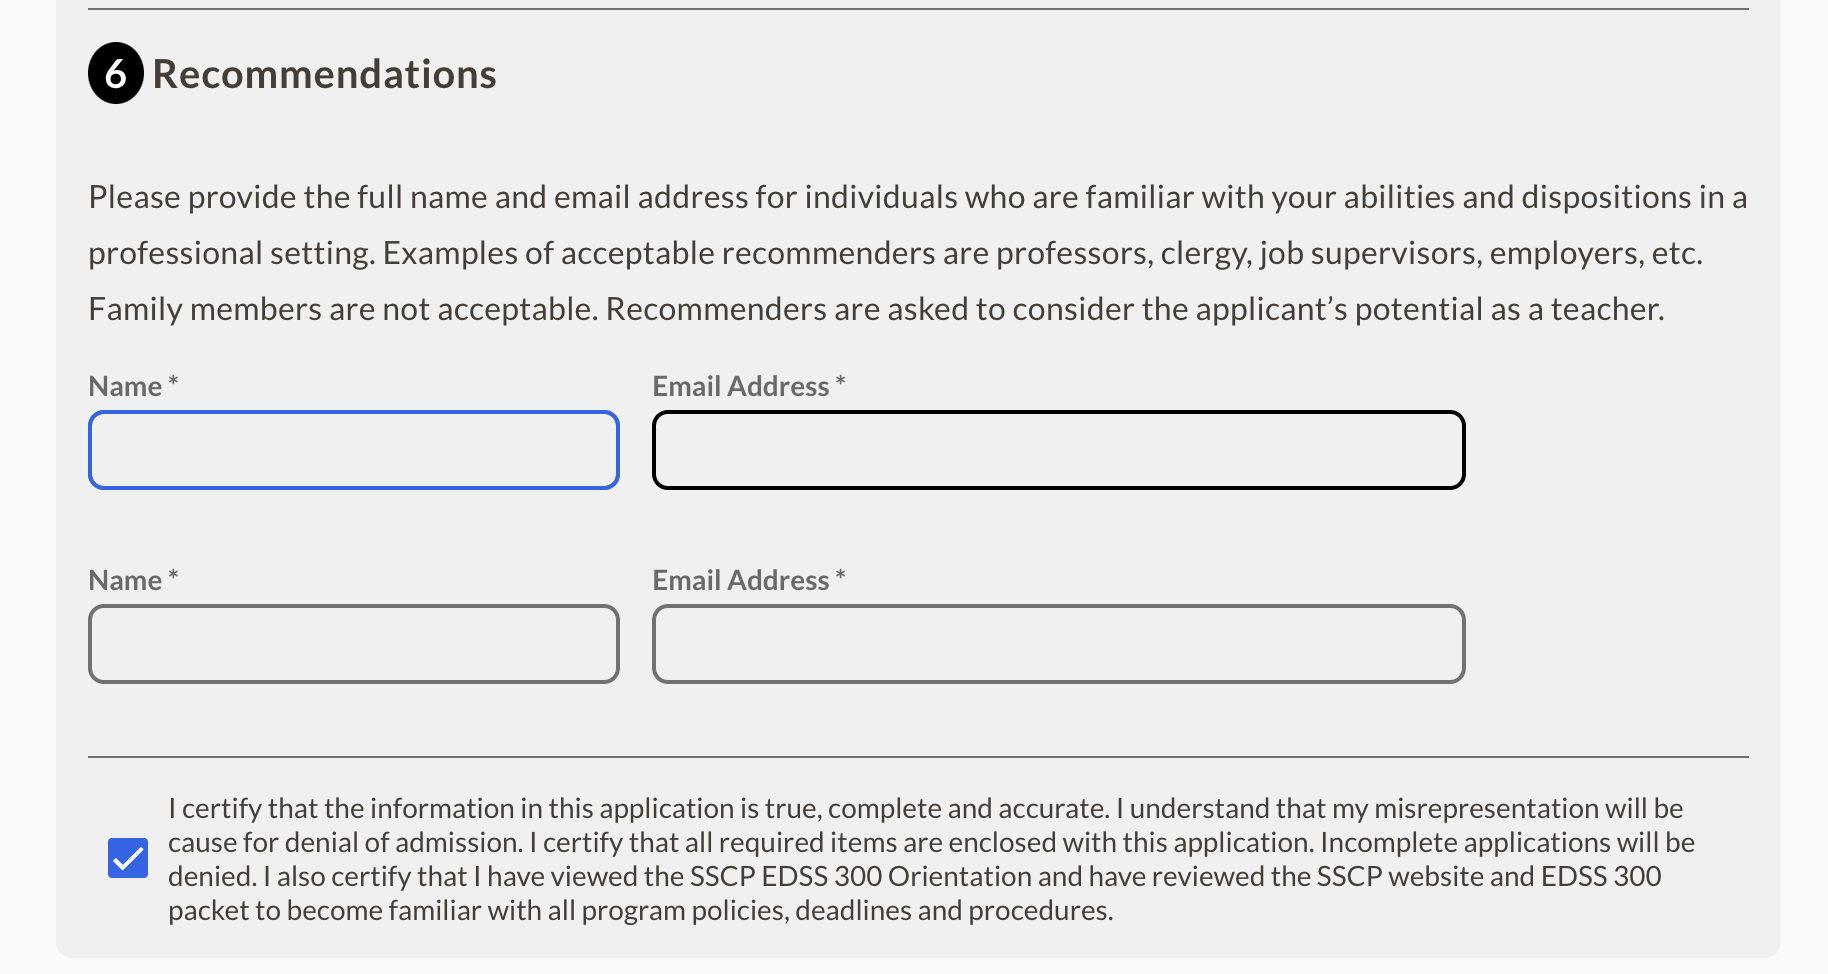Click the asterisk beside the first Name label
This screenshot has height=974, width=1828.
coord(173,382)
